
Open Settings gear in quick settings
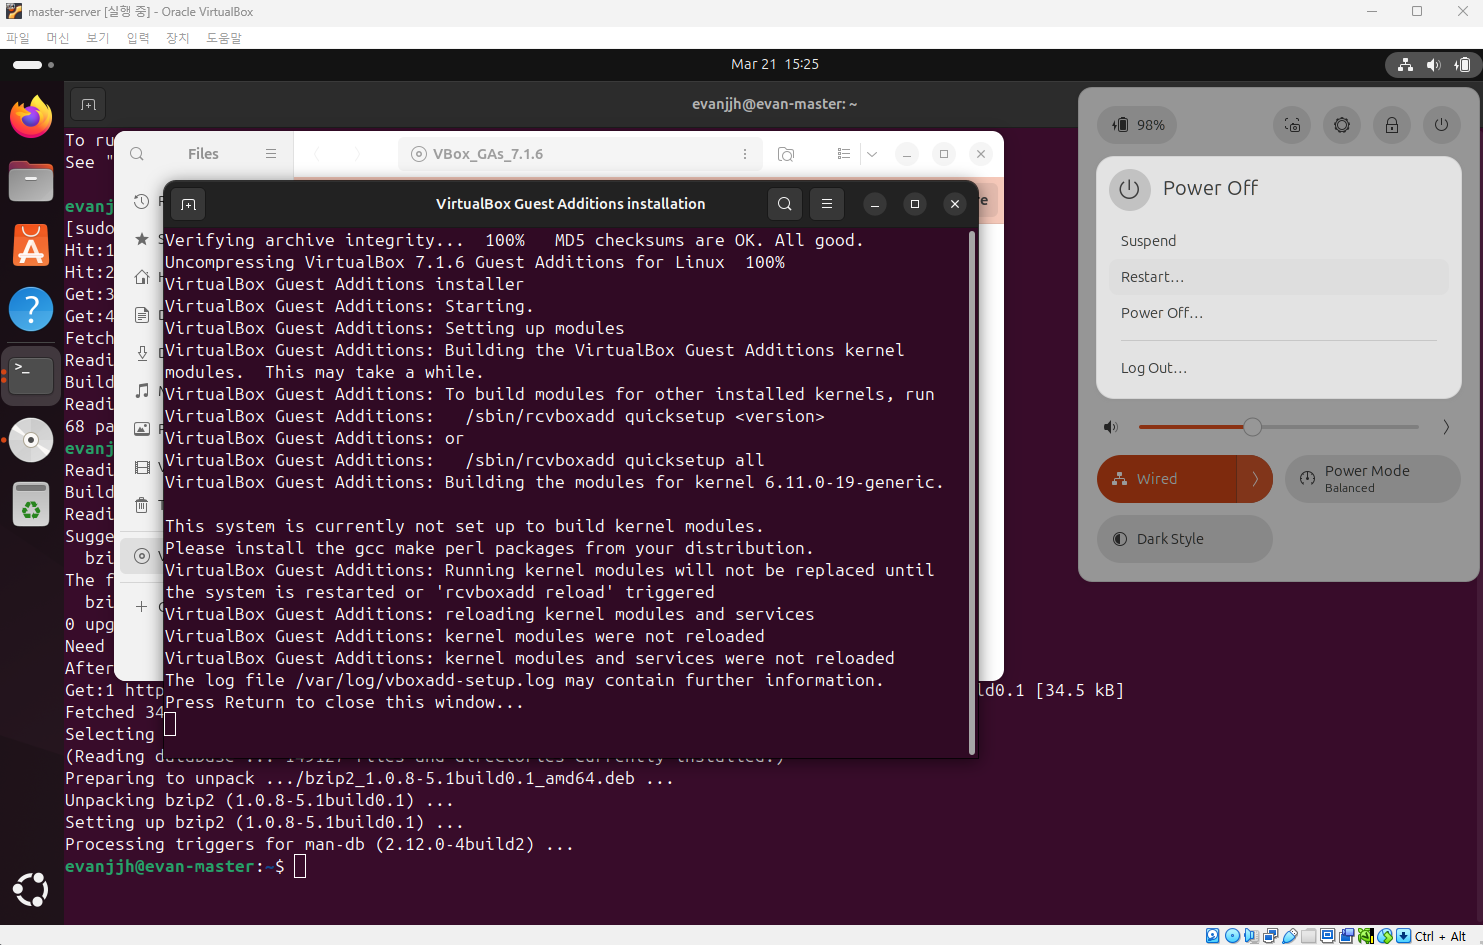click(x=1342, y=125)
